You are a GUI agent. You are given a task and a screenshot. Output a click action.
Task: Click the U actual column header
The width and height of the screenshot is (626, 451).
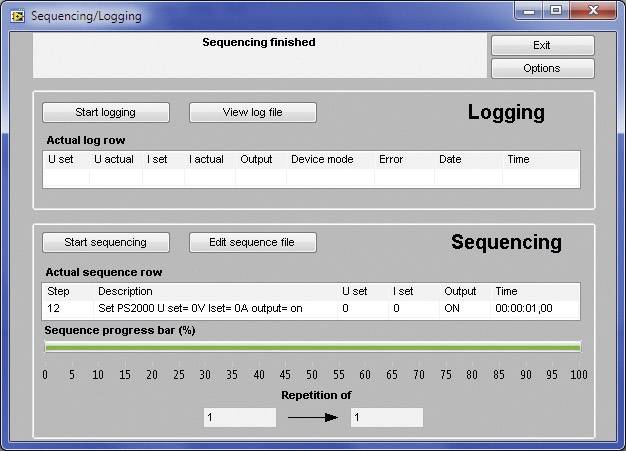point(114,159)
